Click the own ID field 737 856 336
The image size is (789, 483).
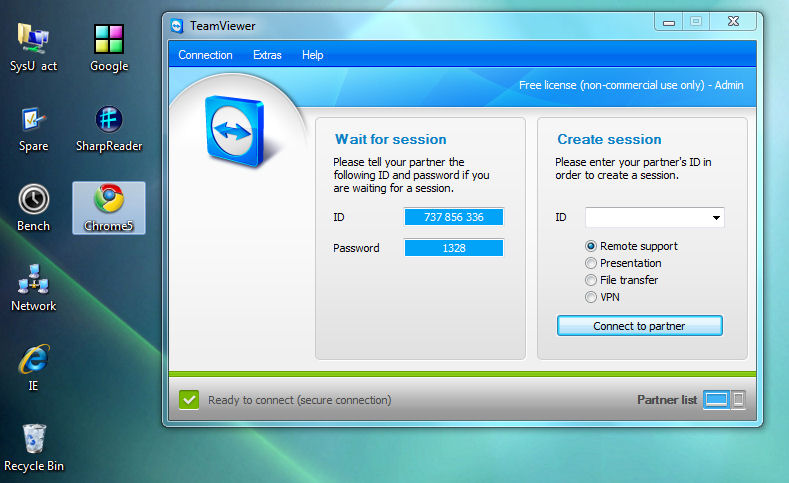point(453,217)
